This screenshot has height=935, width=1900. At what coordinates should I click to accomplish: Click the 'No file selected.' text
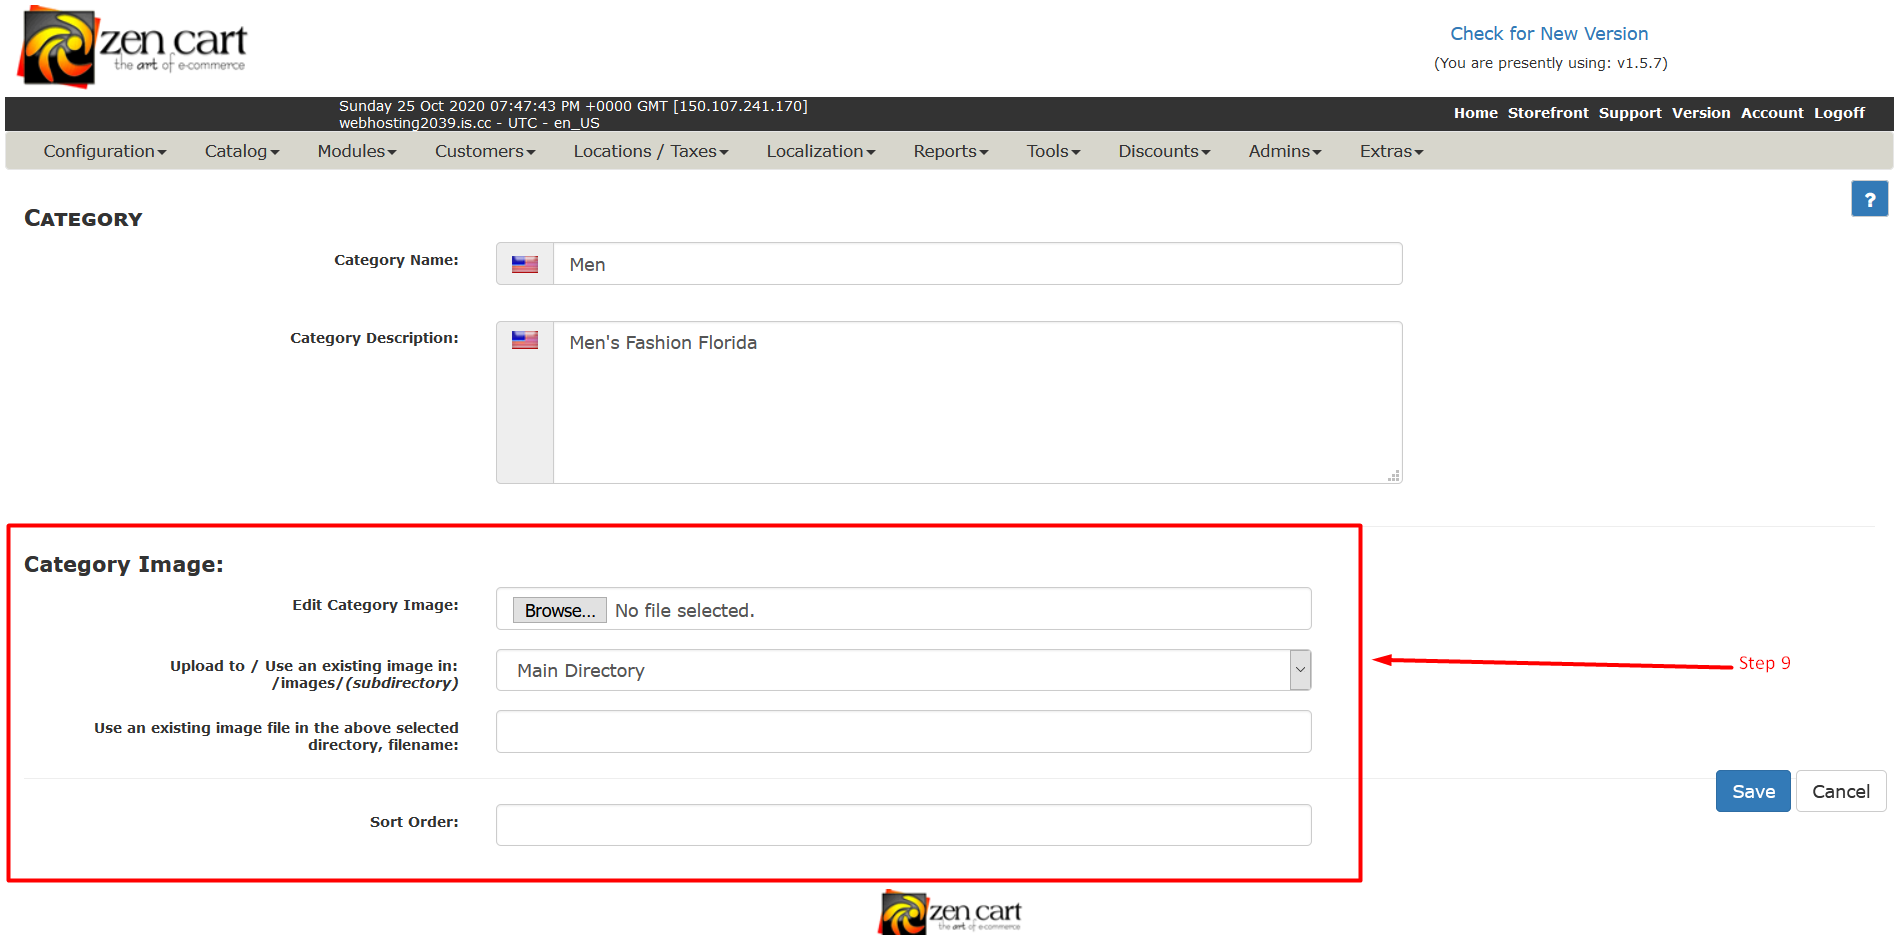coord(684,610)
